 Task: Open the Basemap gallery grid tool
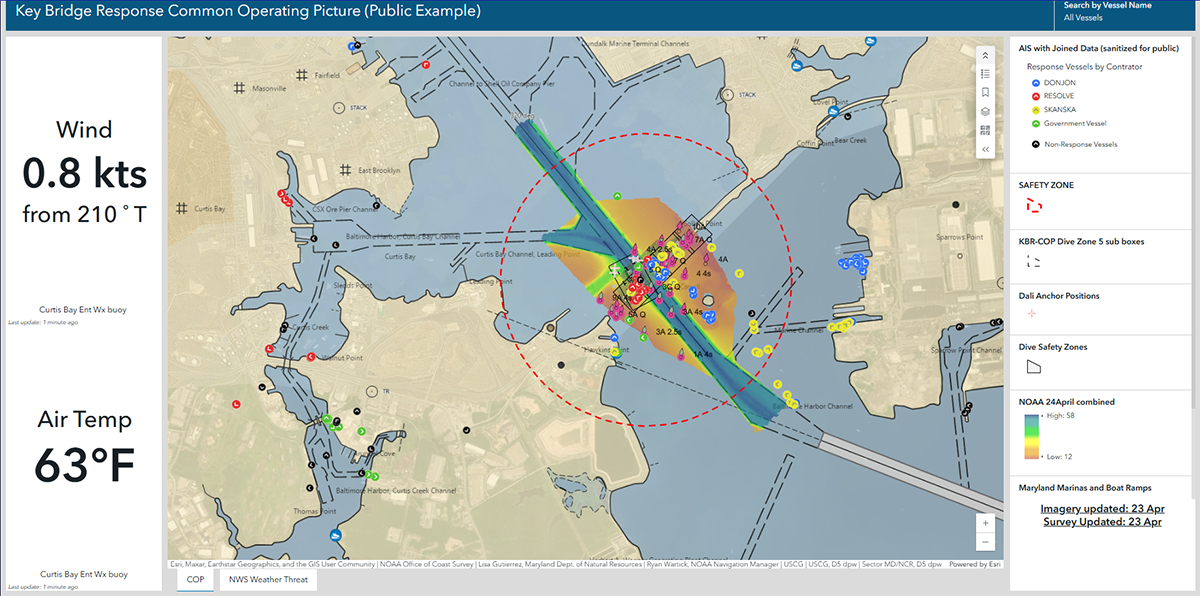click(x=985, y=130)
